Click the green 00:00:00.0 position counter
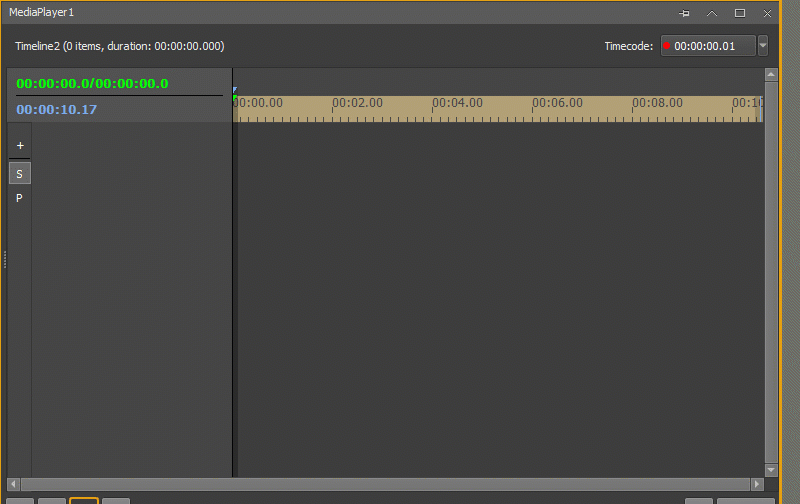 pyautogui.click(x=53, y=83)
